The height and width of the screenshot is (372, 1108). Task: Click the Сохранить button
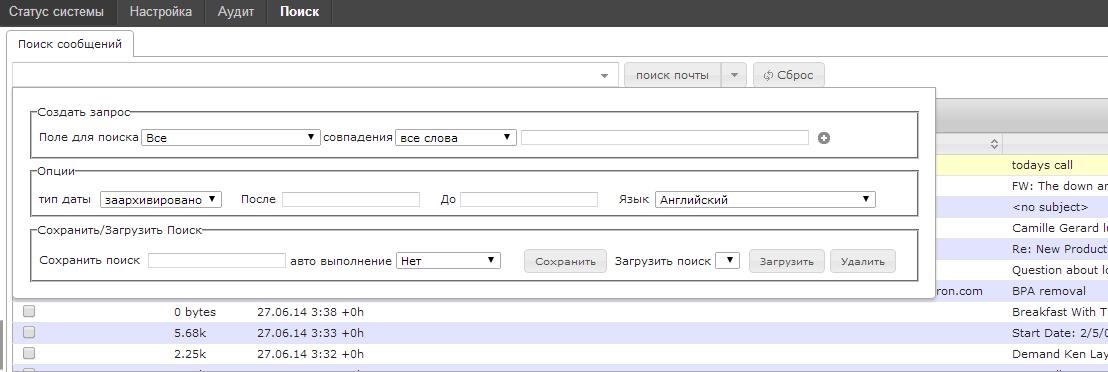[x=565, y=261]
